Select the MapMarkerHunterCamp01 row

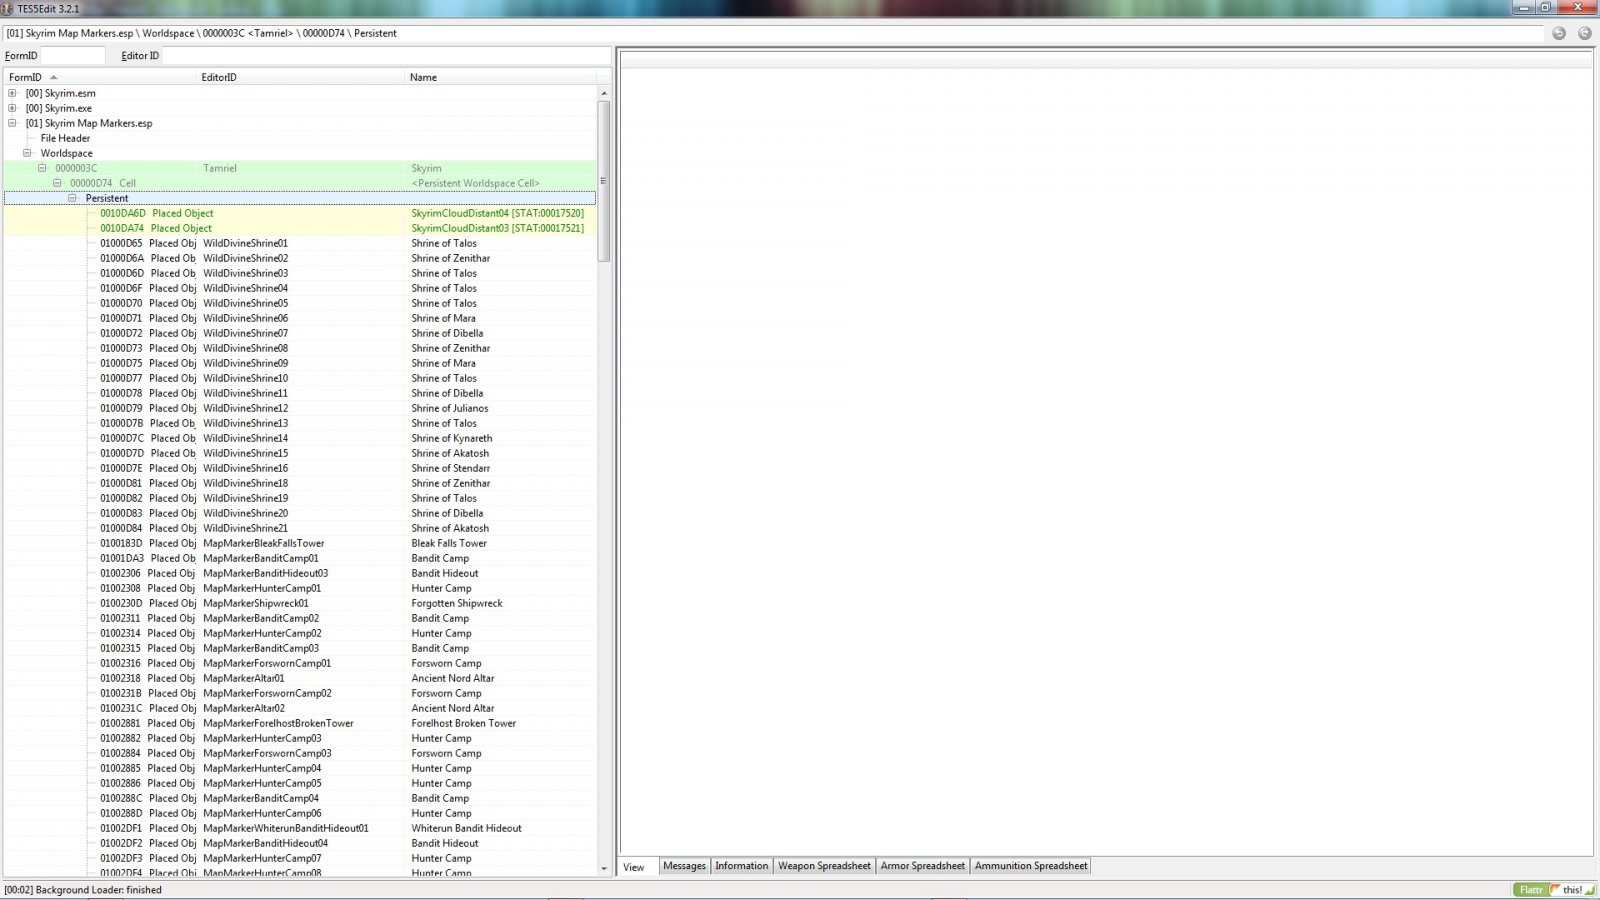click(300, 588)
